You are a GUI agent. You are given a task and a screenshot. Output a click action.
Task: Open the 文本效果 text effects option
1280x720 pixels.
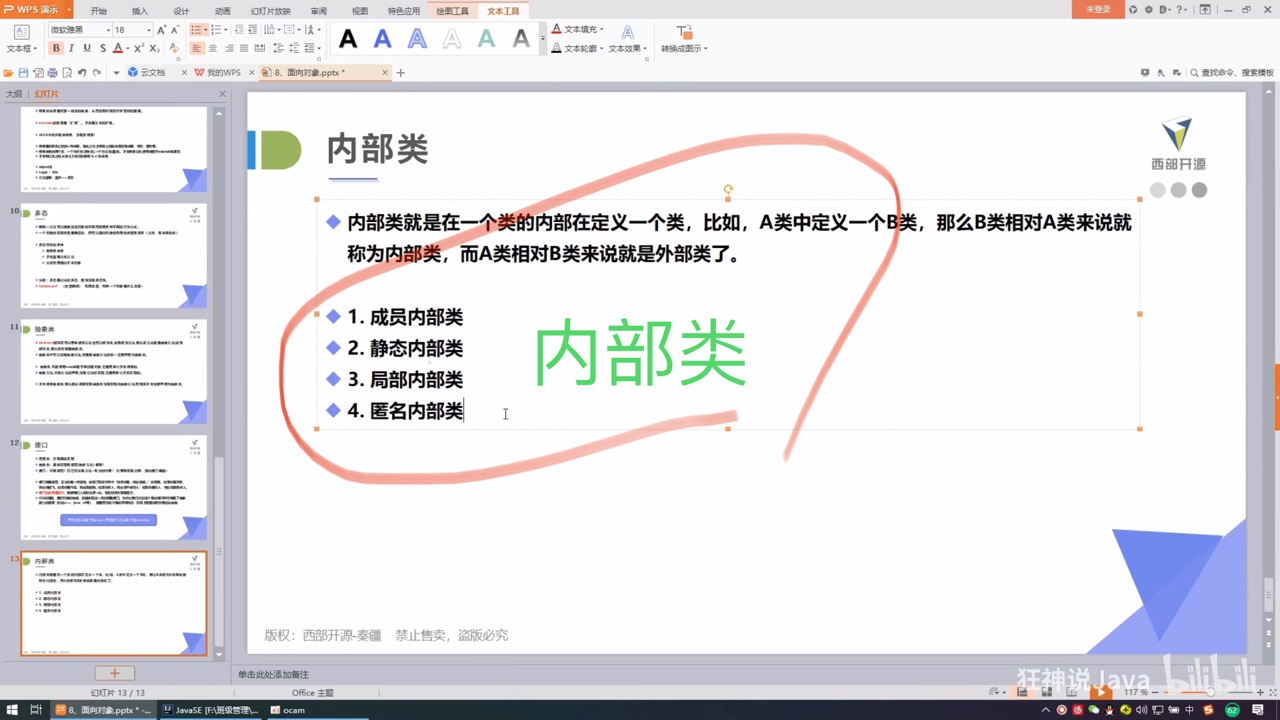627,48
